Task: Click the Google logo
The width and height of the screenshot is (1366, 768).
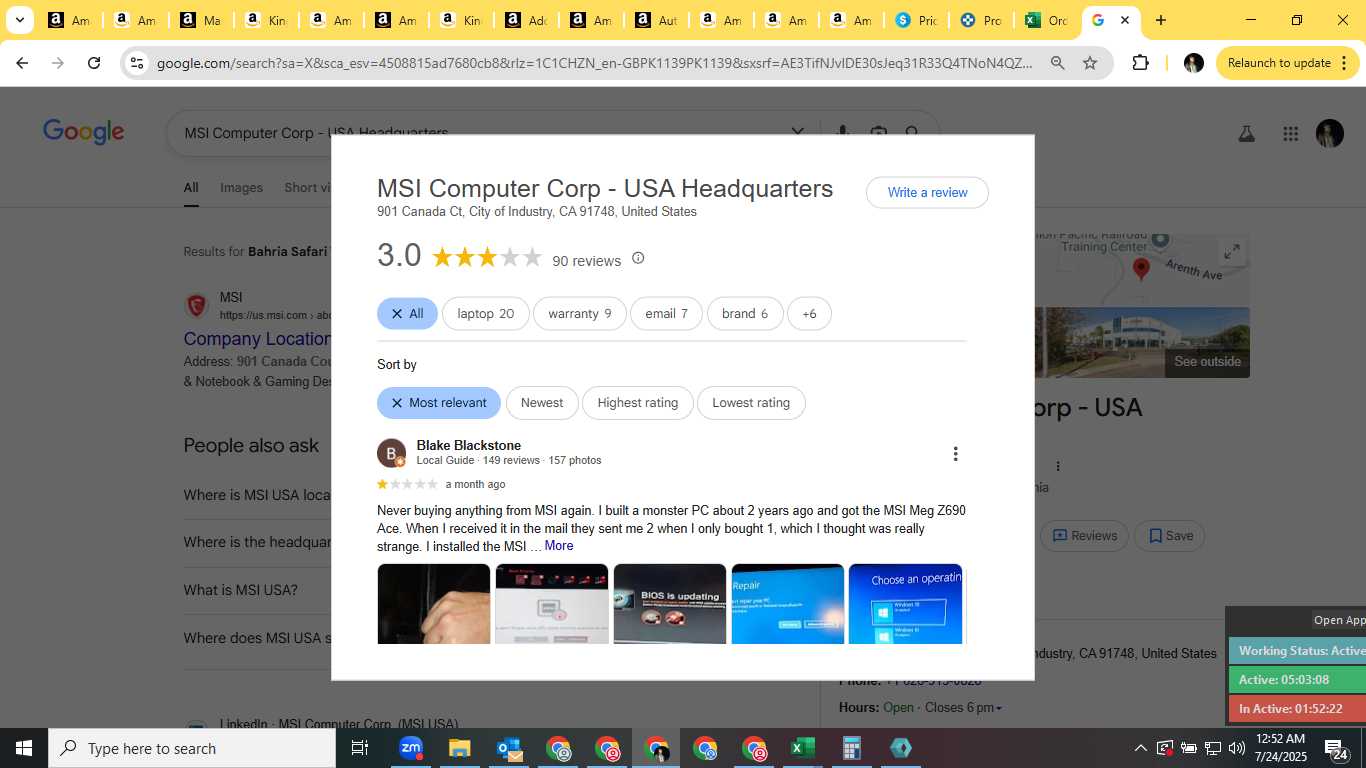Action: (84, 132)
